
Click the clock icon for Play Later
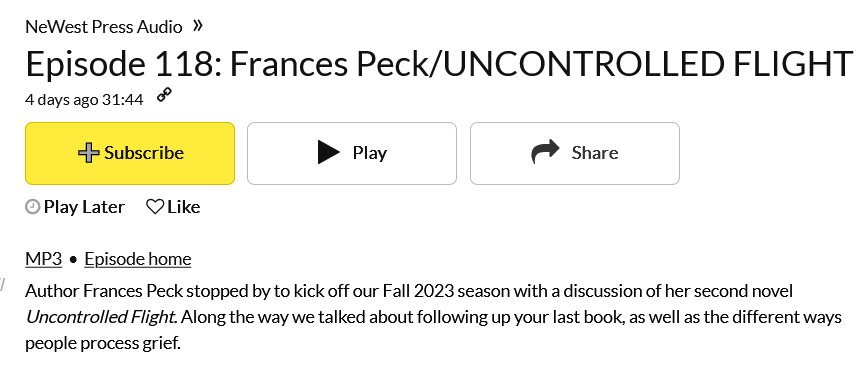click(33, 207)
